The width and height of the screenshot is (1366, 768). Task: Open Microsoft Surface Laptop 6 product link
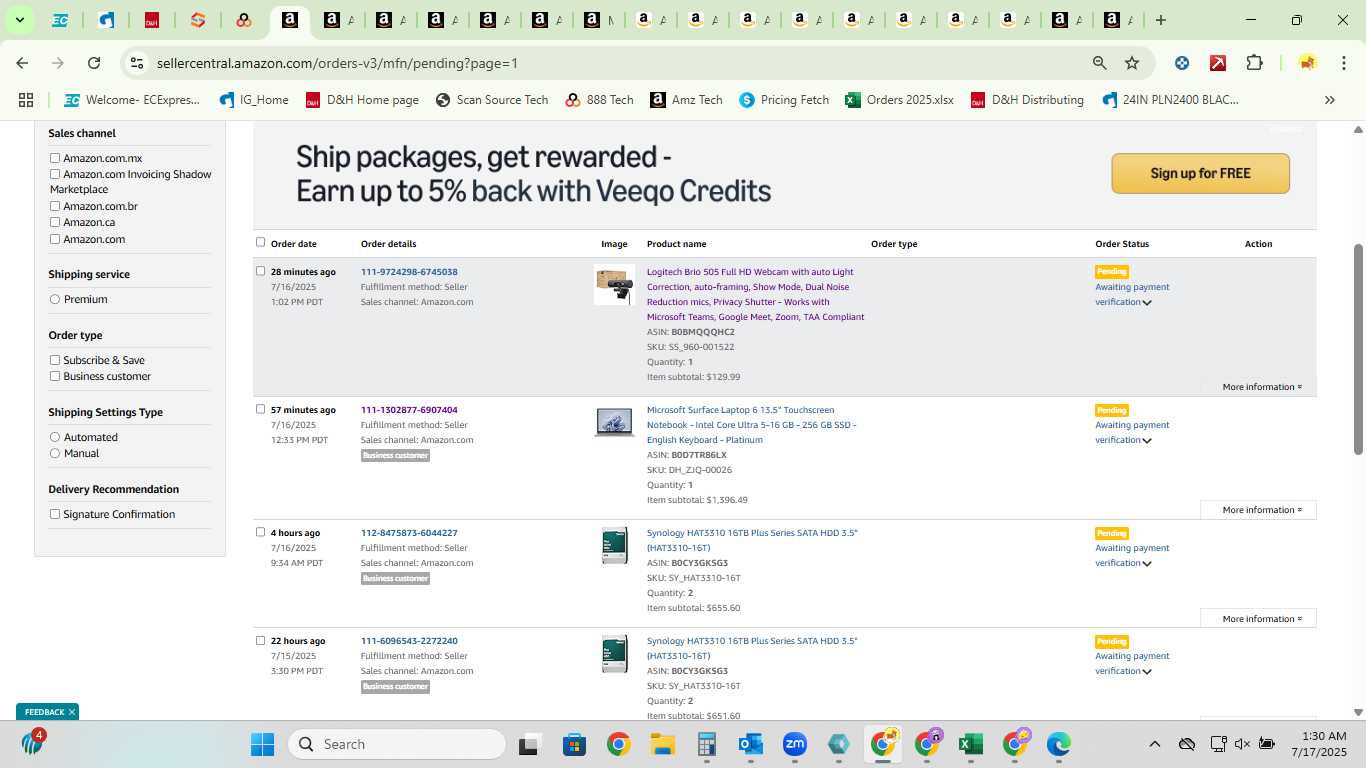click(x=751, y=425)
